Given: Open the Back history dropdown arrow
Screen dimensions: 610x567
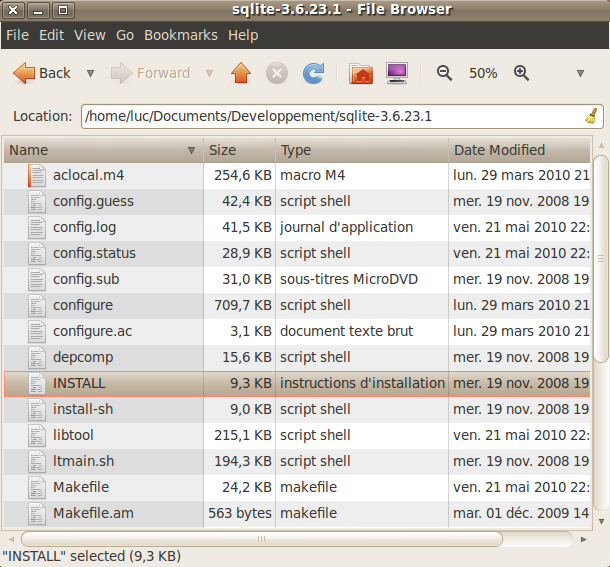Looking at the screenshot, I should tap(90, 73).
